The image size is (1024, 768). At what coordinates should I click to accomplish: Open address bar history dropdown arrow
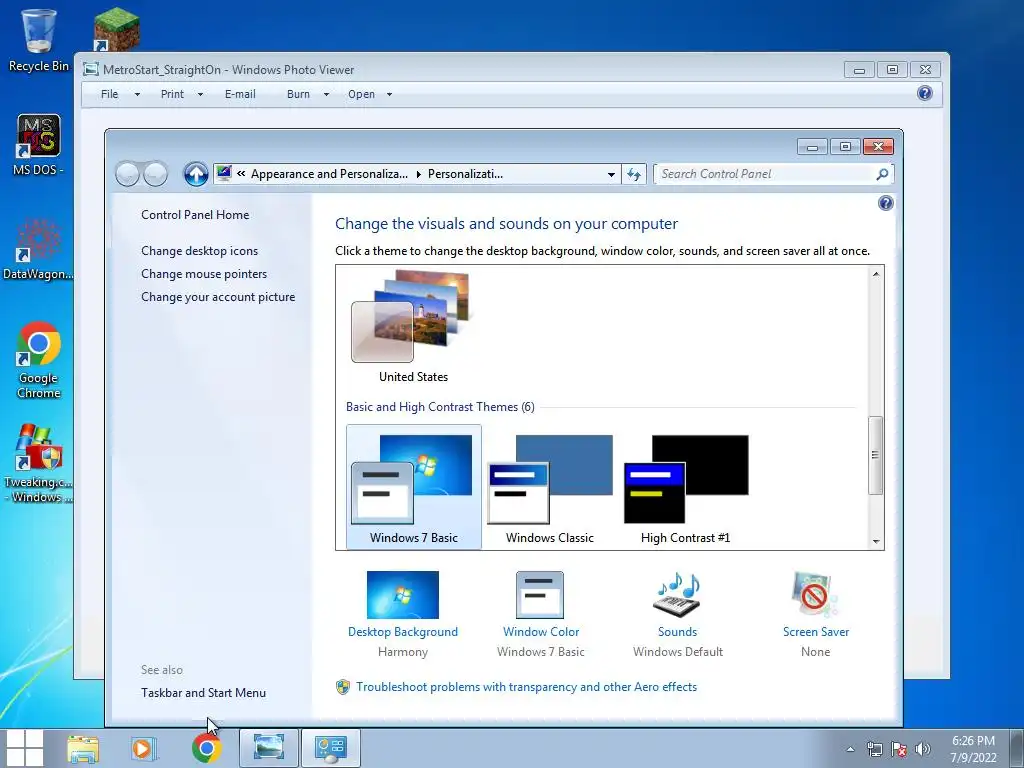tap(611, 174)
